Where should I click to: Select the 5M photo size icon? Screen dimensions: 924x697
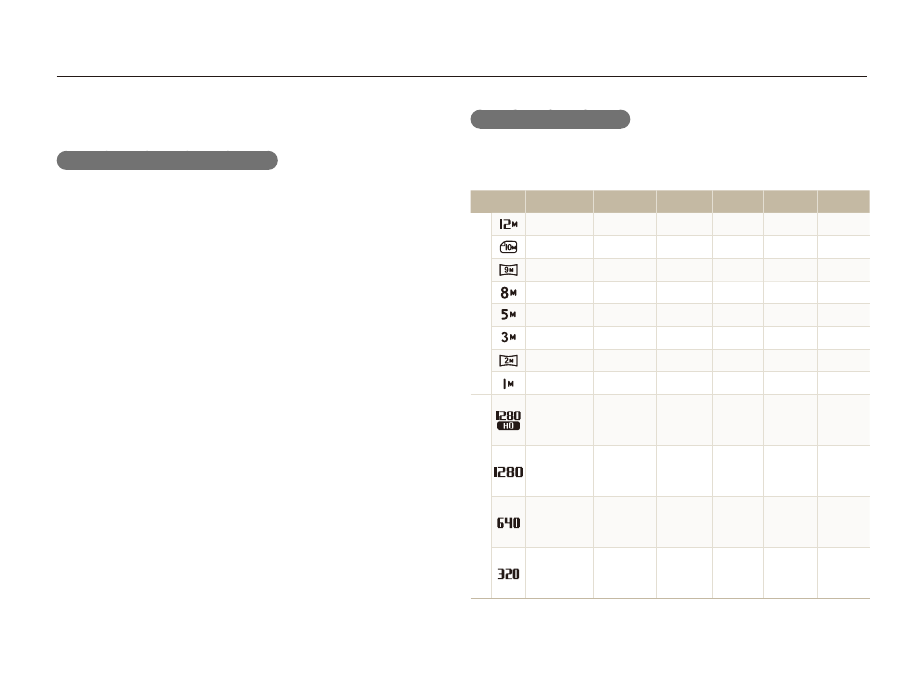pos(508,315)
